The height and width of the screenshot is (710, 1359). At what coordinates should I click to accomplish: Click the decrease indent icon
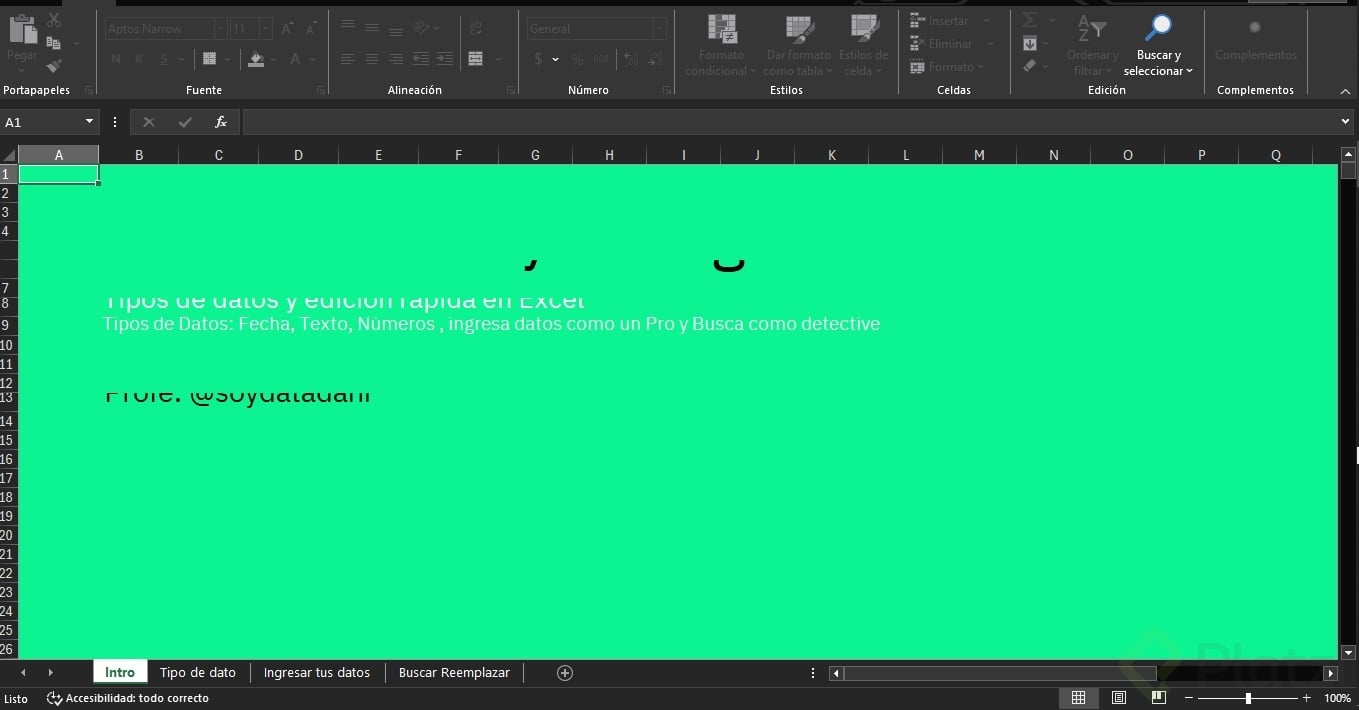pyautogui.click(x=421, y=59)
